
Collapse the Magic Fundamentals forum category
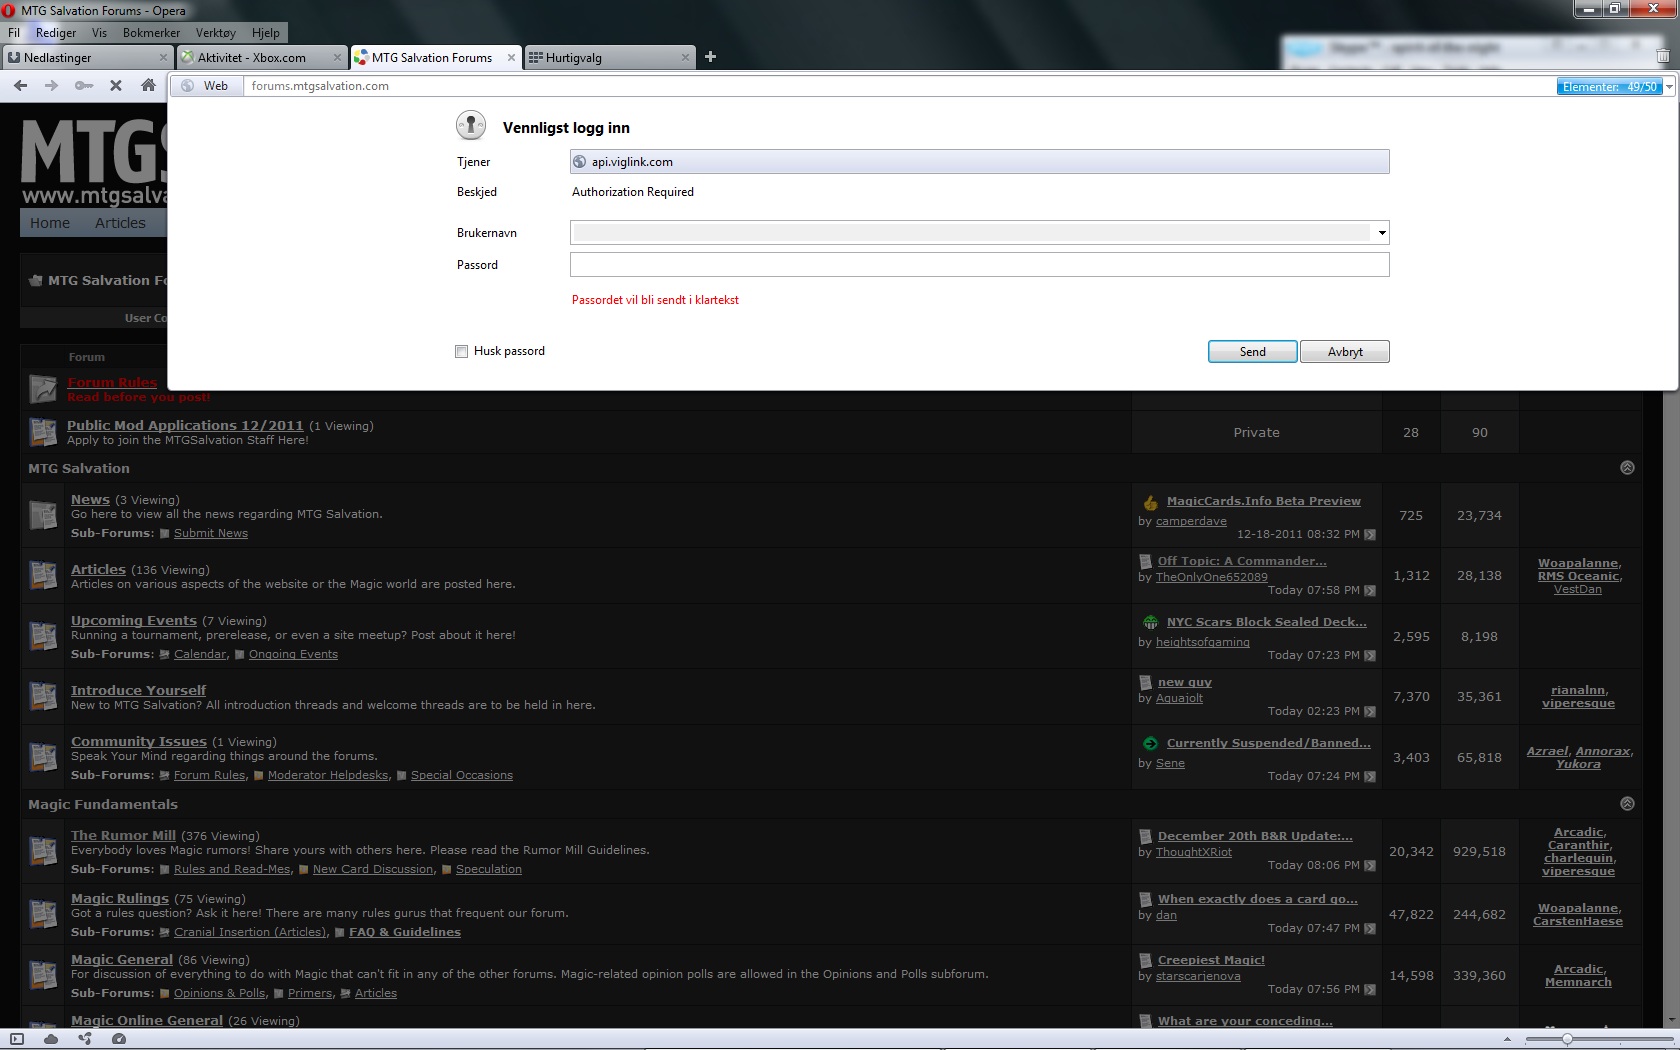(x=1627, y=804)
